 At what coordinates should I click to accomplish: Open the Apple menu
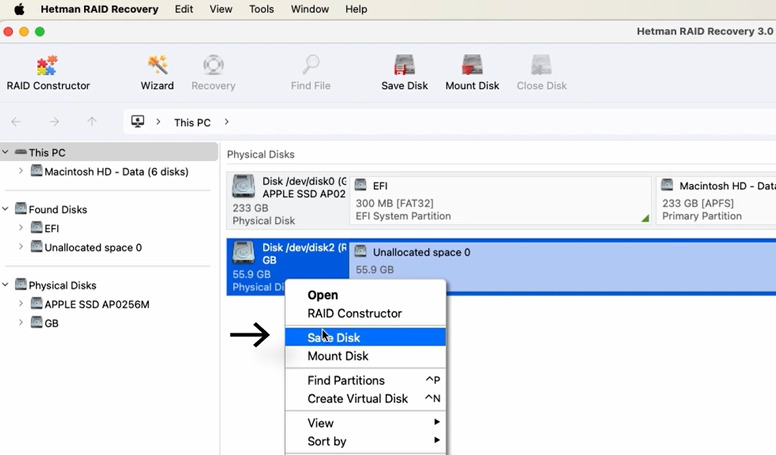pos(19,9)
